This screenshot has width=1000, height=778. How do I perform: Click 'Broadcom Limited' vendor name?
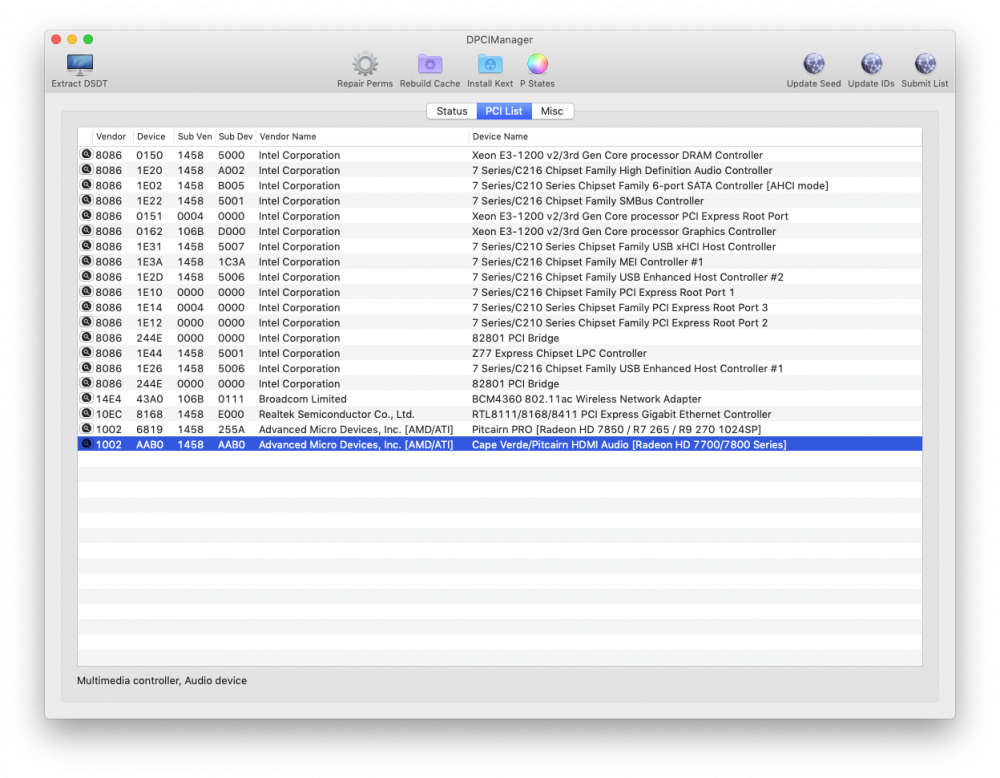(x=302, y=399)
